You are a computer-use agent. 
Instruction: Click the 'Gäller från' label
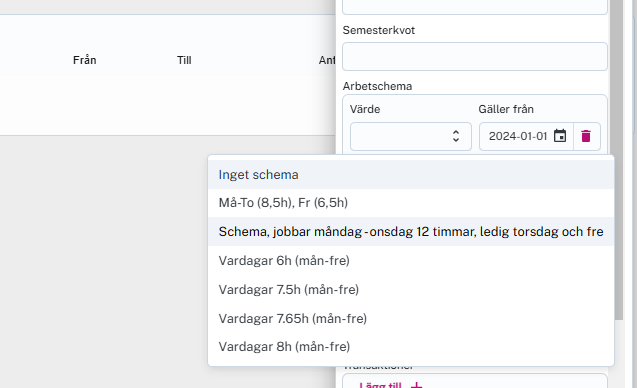tap(506, 109)
